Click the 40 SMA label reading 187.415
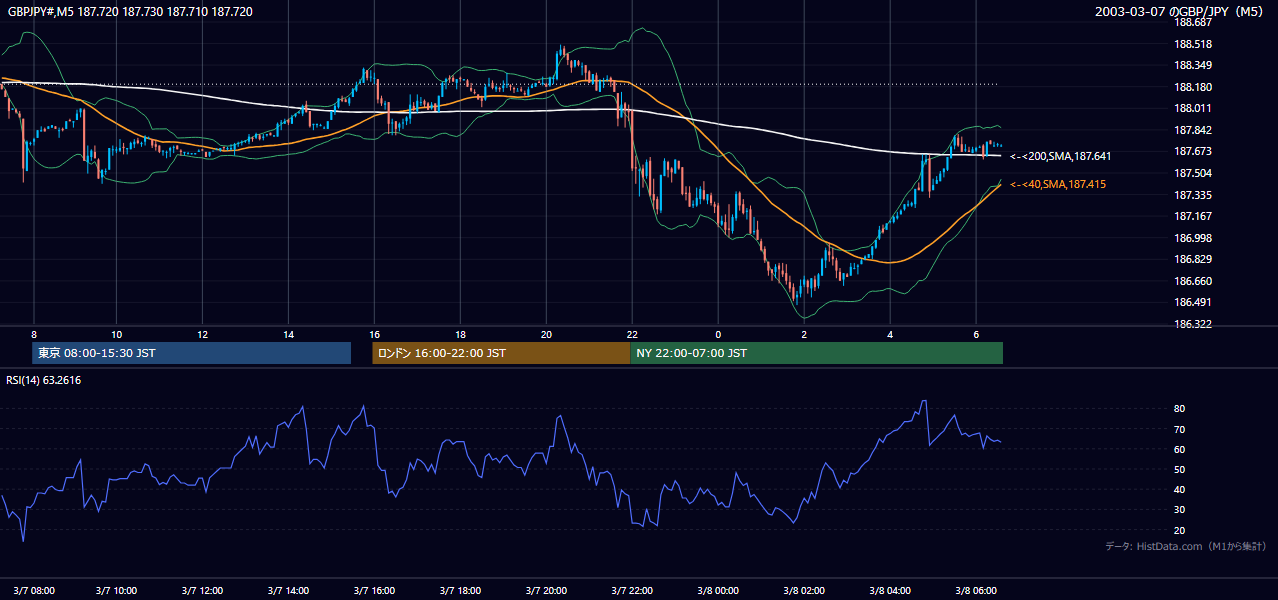Viewport: 1278px width, 600px height. (1058, 184)
